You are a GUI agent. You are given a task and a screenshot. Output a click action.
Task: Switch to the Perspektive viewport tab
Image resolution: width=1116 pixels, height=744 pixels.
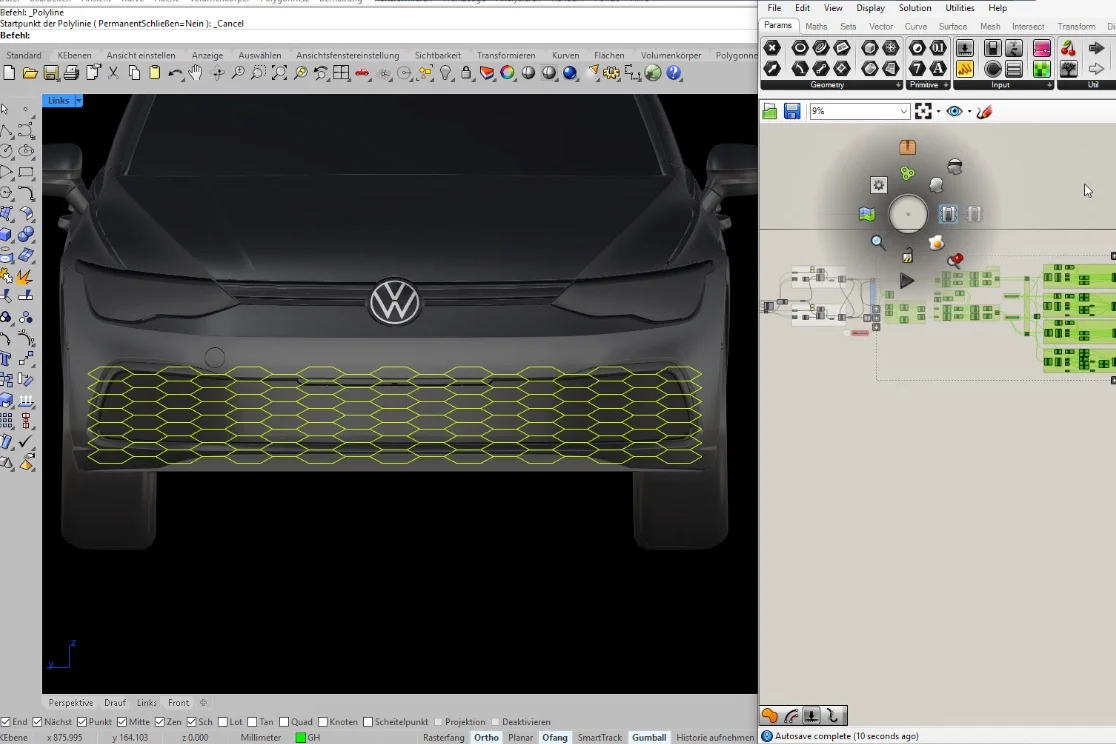pos(70,703)
